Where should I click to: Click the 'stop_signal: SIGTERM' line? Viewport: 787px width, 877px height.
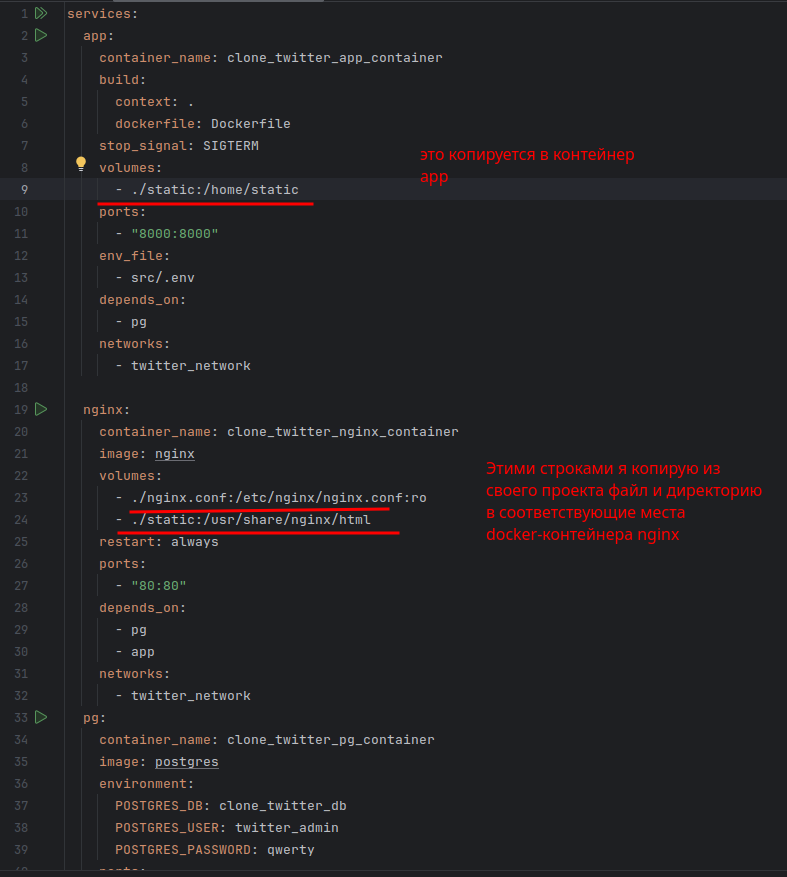click(x=179, y=145)
